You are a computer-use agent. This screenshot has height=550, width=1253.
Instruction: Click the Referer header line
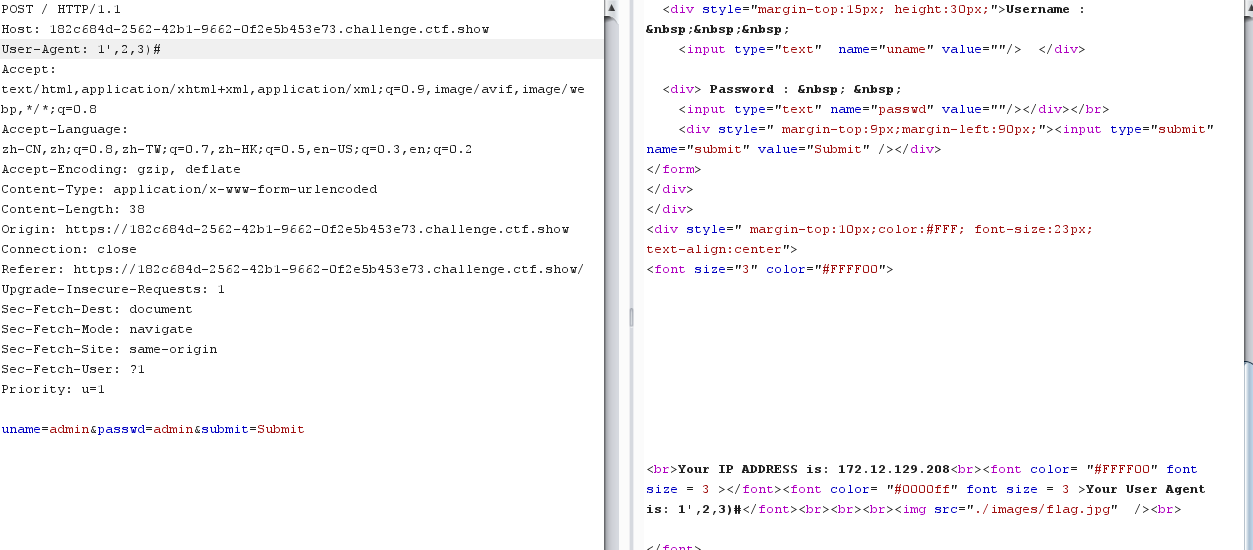pos(292,269)
